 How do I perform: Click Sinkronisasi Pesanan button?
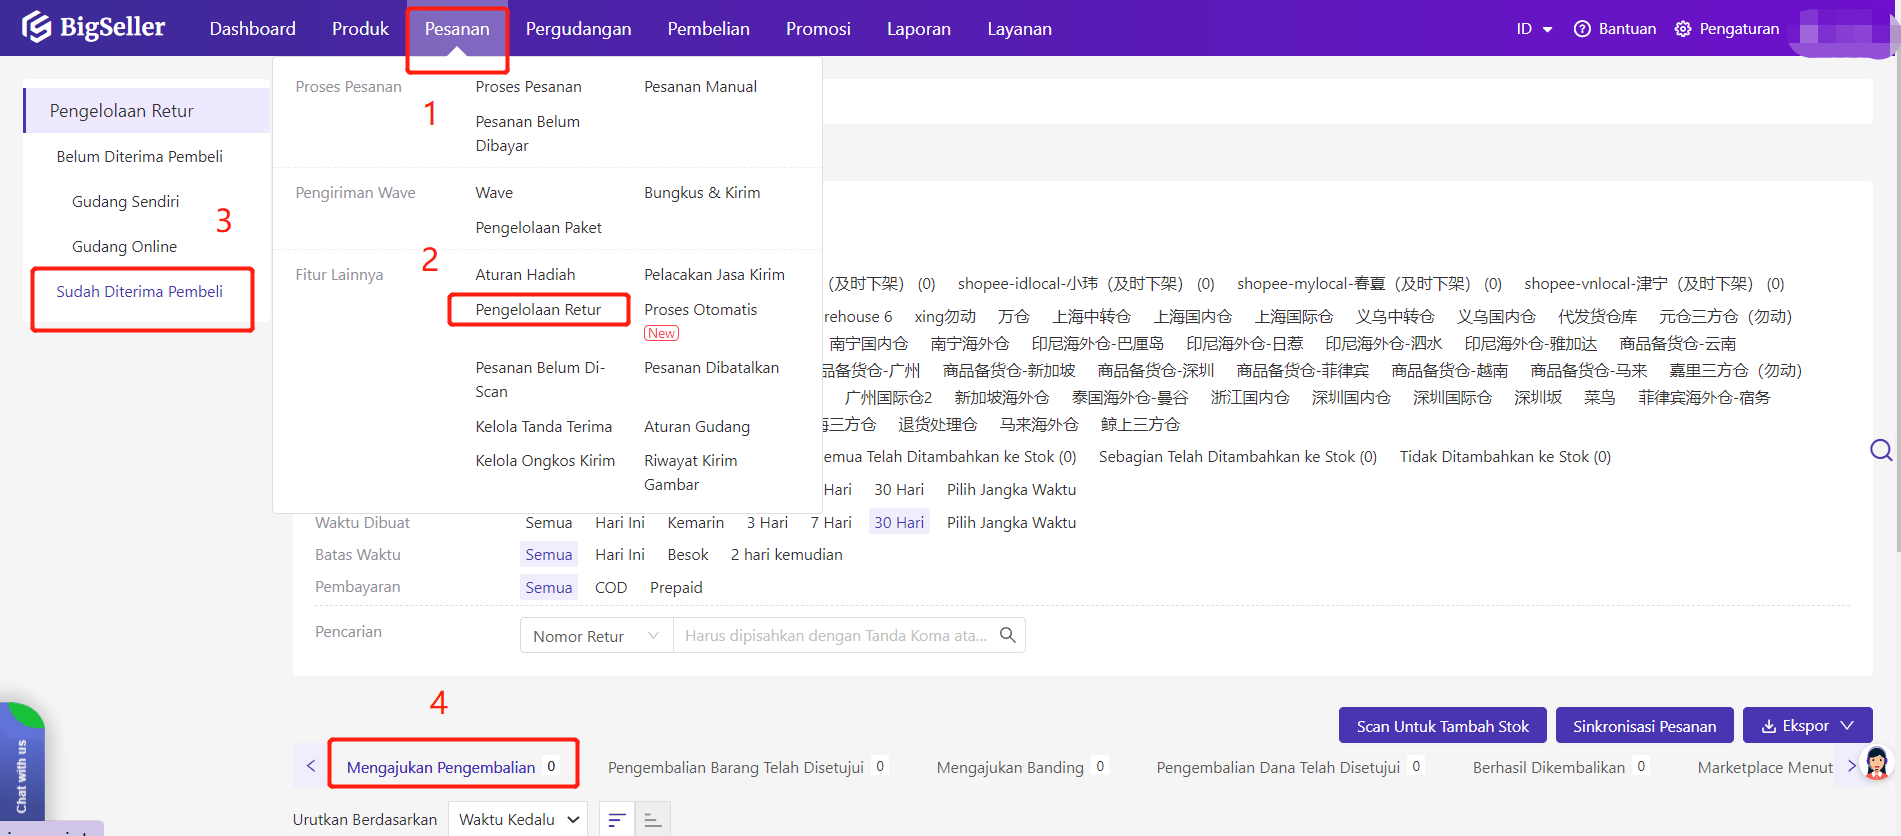(x=1644, y=726)
